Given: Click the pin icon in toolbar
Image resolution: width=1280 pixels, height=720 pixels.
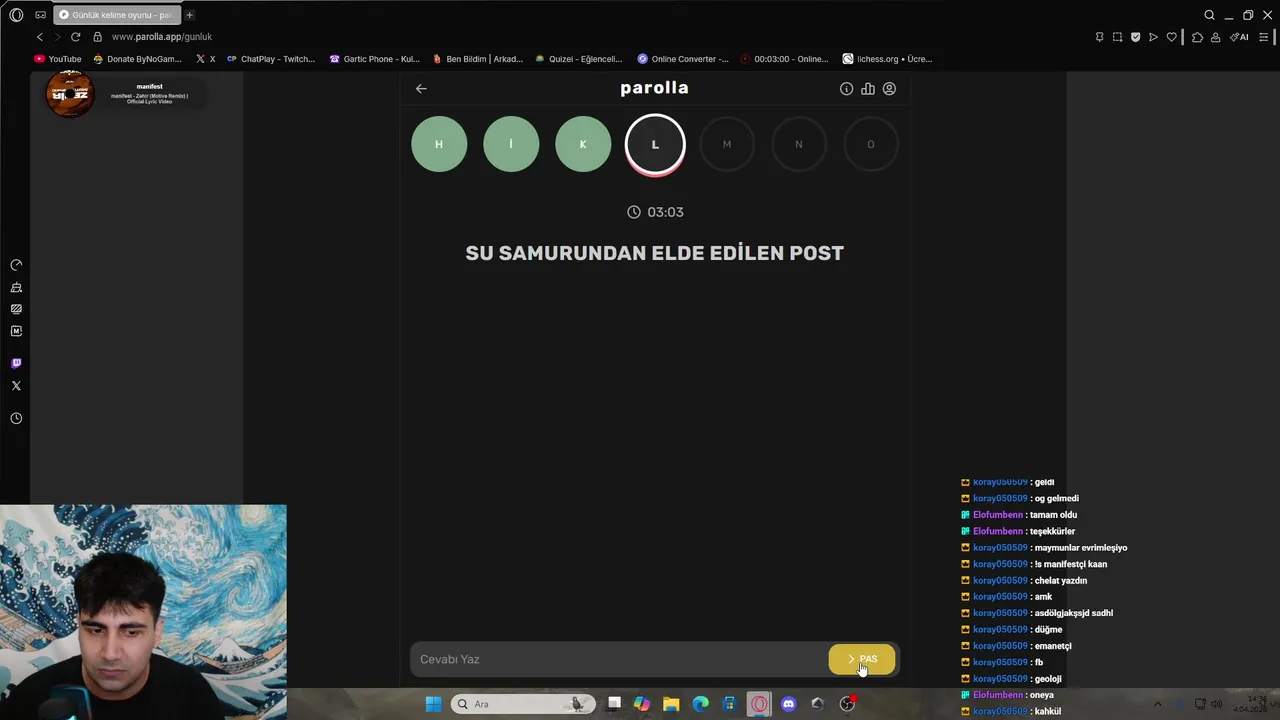Looking at the screenshot, I should click(1099, 37).
